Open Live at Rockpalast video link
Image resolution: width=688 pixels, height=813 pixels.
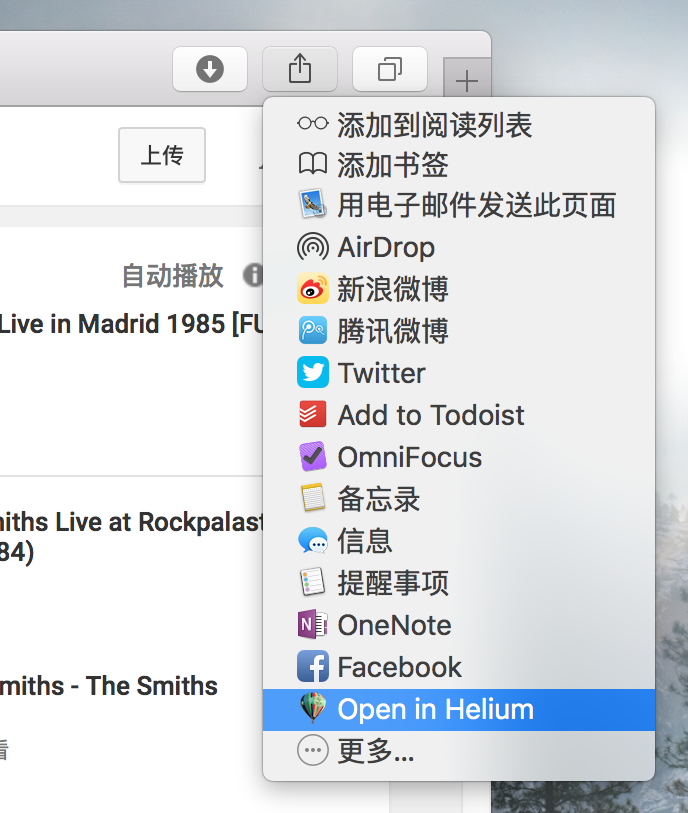[131, 537]
